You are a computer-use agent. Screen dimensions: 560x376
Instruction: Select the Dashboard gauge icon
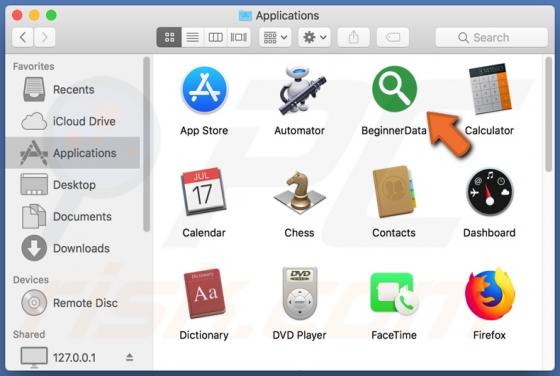pos(489,192)
